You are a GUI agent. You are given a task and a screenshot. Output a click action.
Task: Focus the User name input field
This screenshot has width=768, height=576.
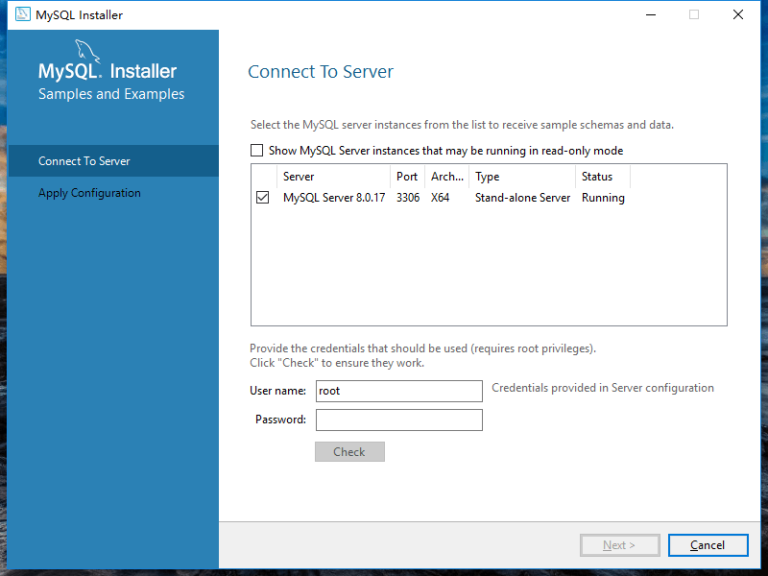point(399,391)
